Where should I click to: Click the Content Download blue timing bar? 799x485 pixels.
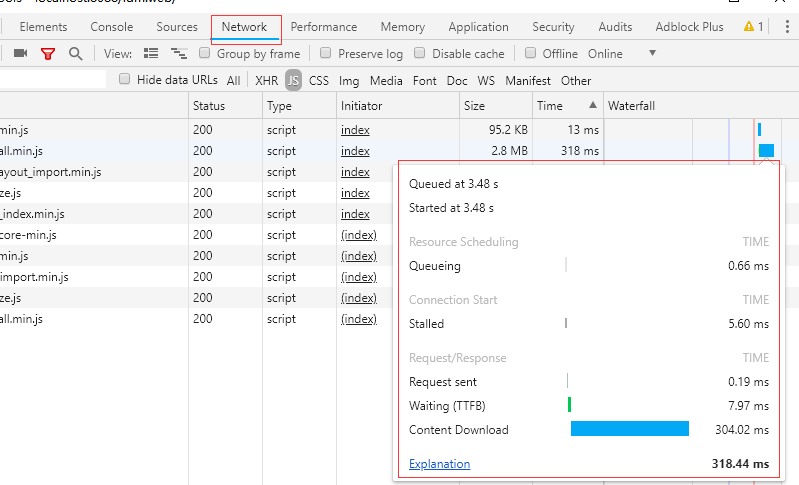[630, 428]
